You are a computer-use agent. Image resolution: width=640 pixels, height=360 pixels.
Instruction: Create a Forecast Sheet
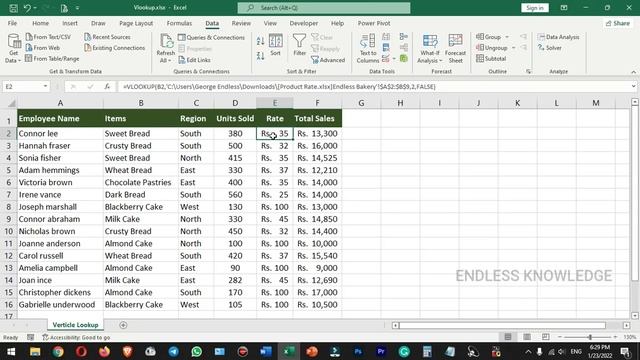coord(456,49)
